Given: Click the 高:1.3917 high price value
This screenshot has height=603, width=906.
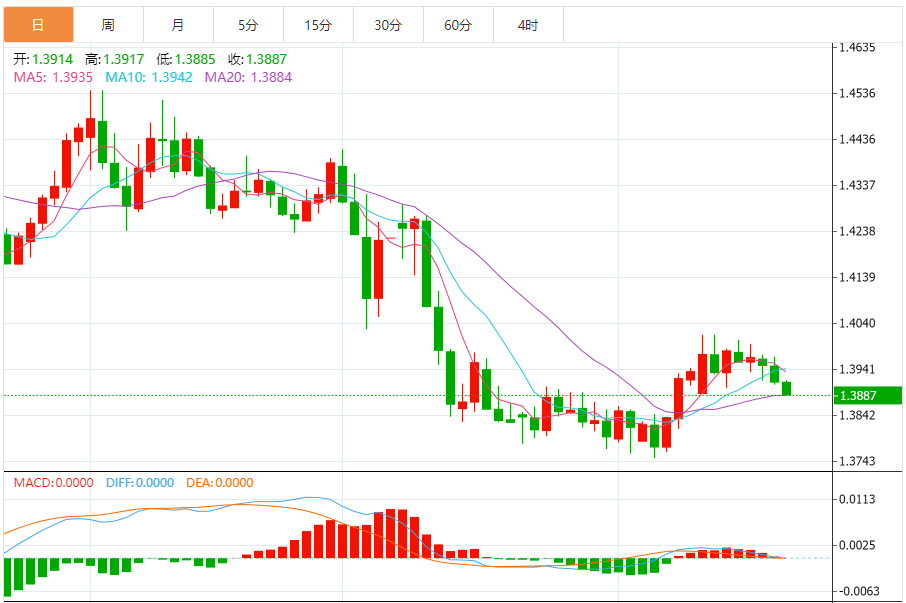Looking at the screenshot, I should (114, 59).
